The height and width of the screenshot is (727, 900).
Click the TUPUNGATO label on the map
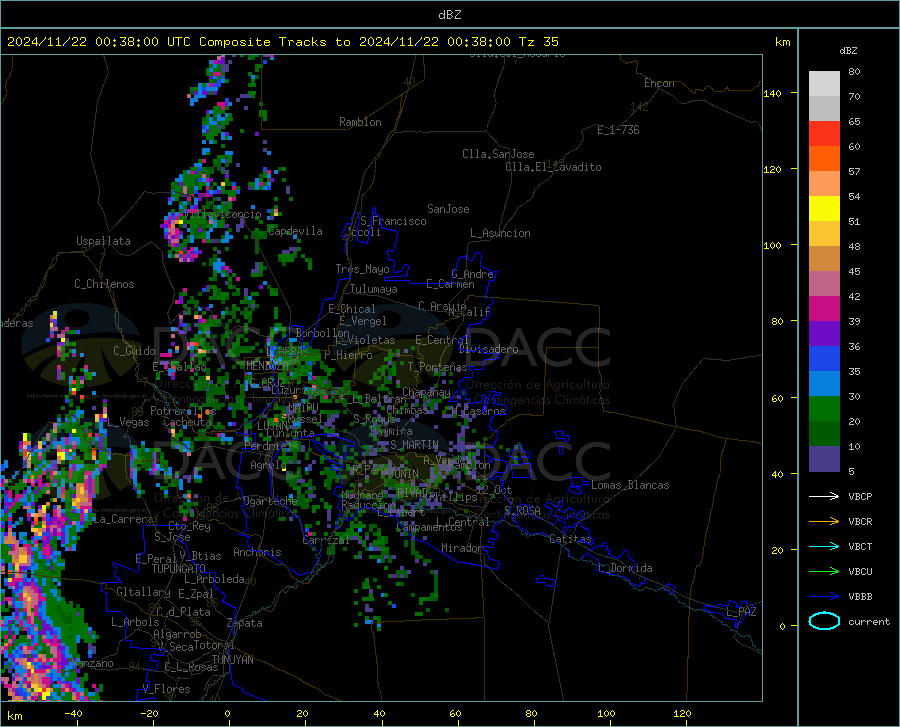(x=179, y=569)
